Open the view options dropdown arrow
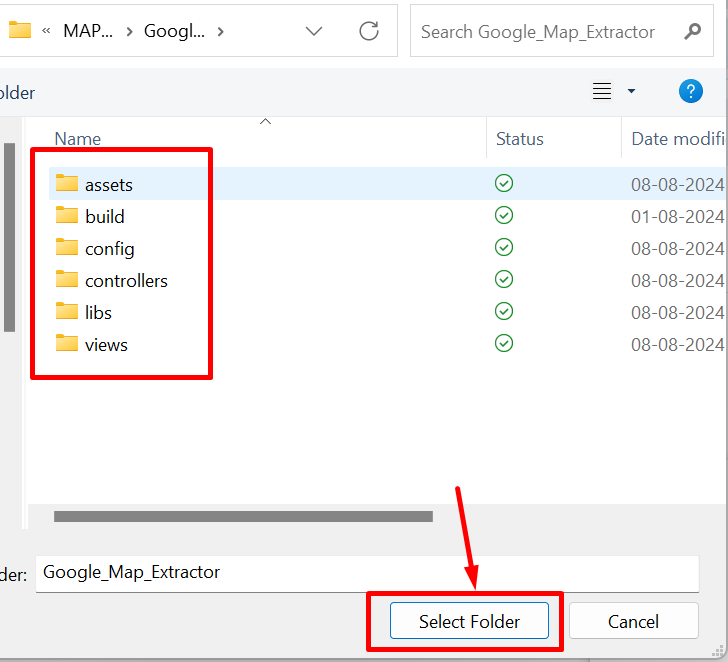Image resolution: width=728 pixels, height=662 pixels. coord(631,91)
